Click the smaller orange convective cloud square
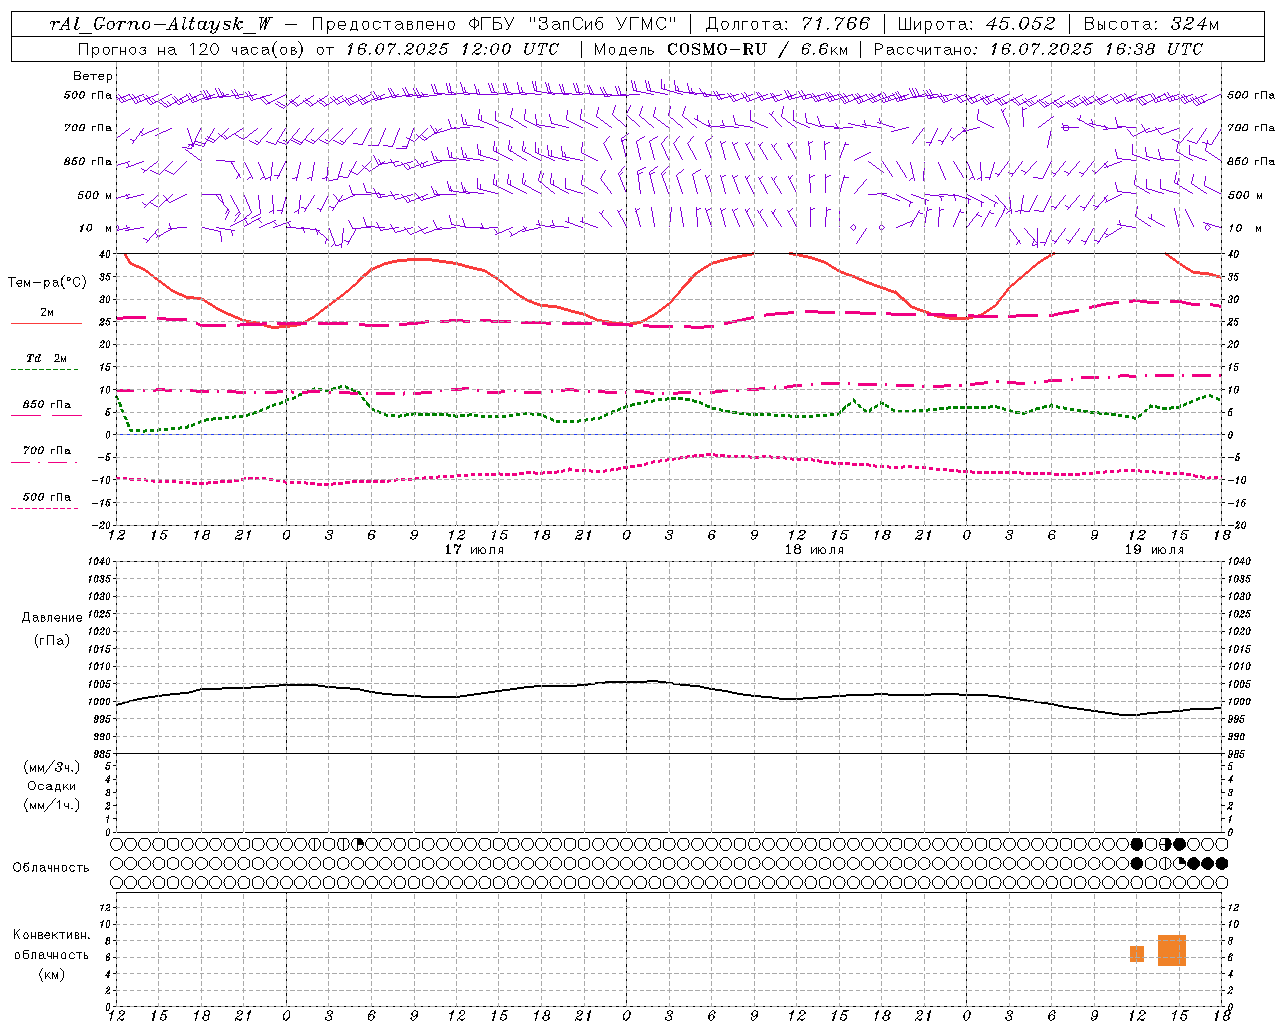The width and height of the screenshot is (1280, 1024). pos(1137,954)
